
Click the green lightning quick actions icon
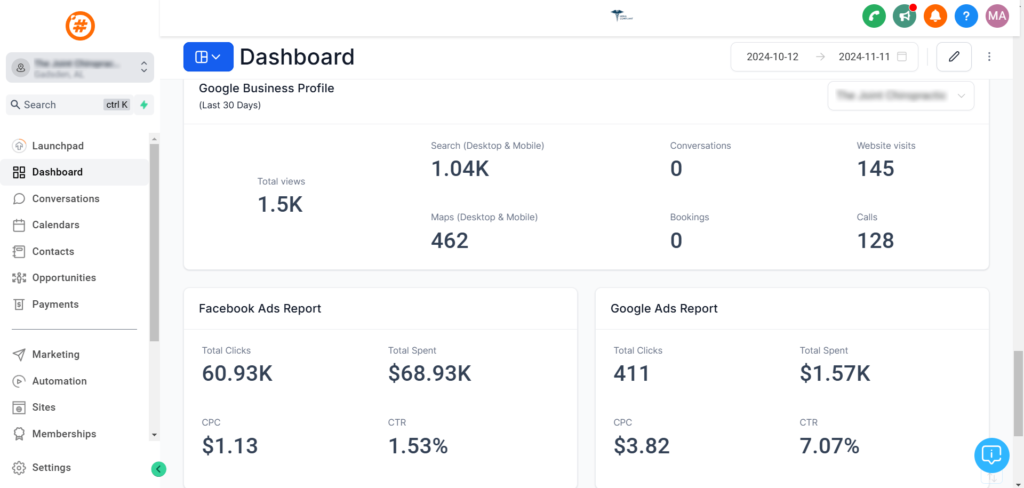[x=144, y=104]
